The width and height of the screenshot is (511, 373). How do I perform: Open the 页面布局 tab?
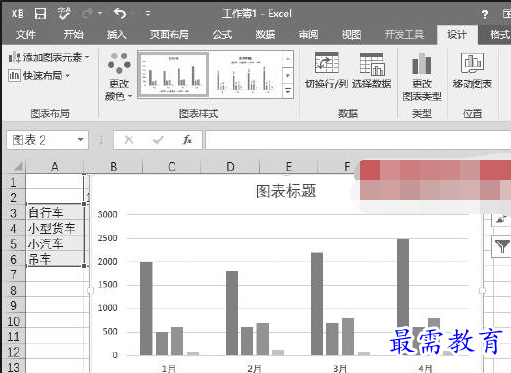click(x=169, y=34)
